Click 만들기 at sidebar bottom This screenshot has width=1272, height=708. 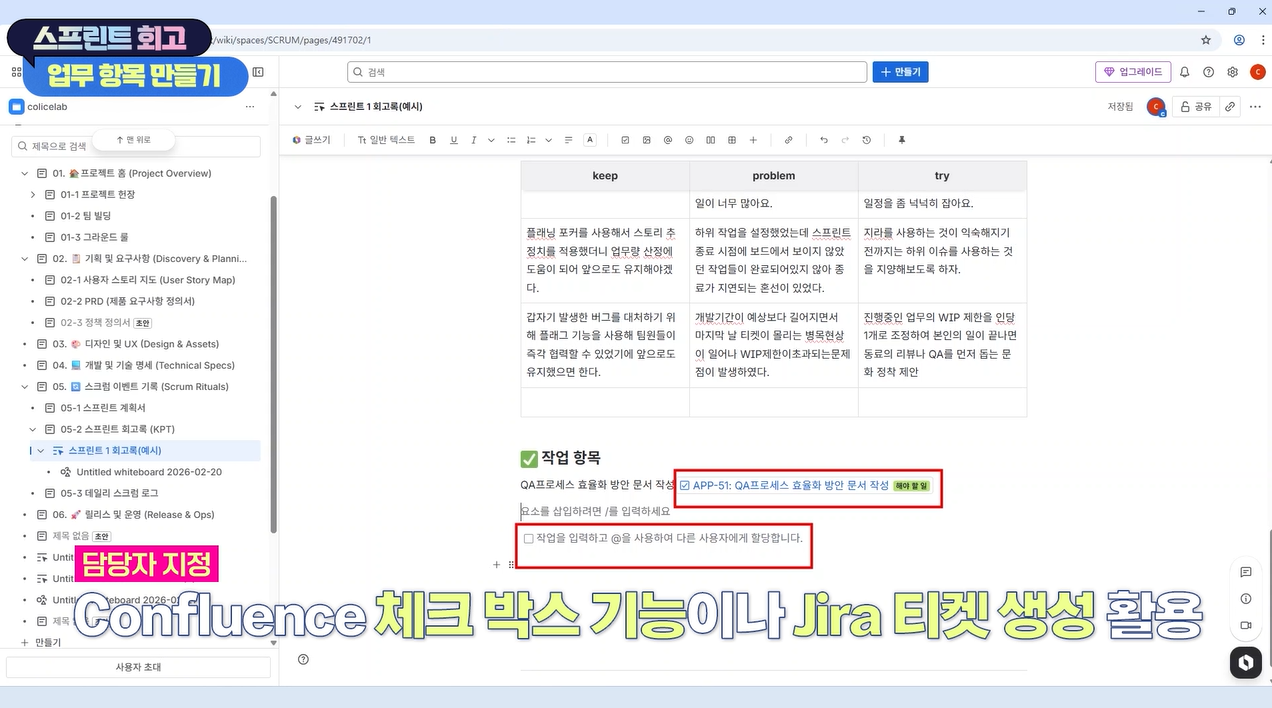(41, 642)
